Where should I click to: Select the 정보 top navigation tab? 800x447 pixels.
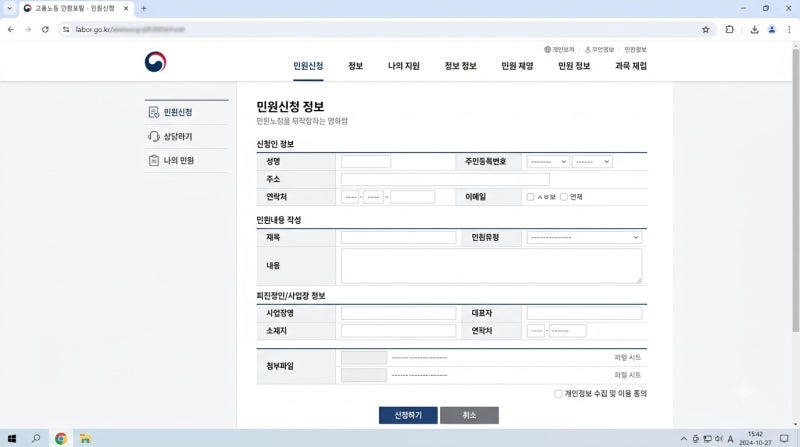tap(356, 66)
